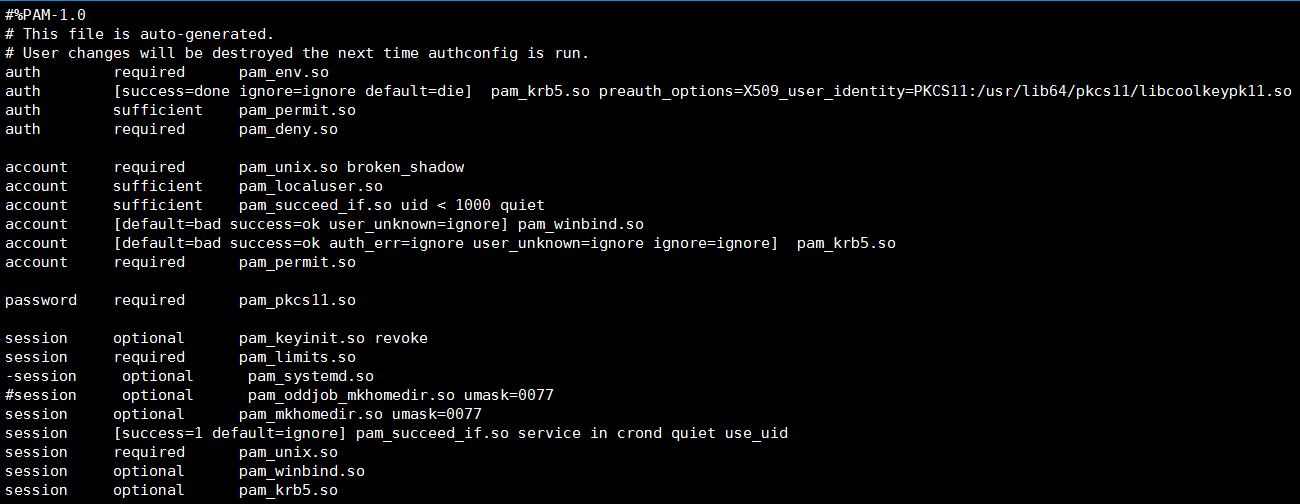This screenshot has width=1300, height=504.
Task: Click the -session line prefix
Action: tap(41, 376)
